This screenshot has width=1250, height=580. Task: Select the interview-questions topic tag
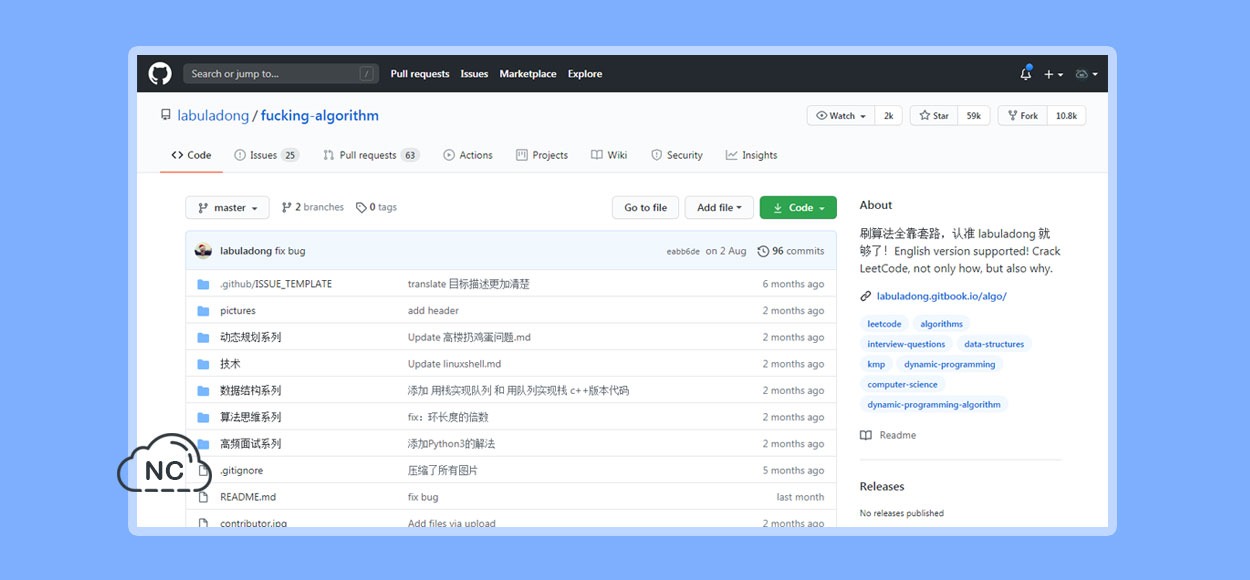(906, 344)
